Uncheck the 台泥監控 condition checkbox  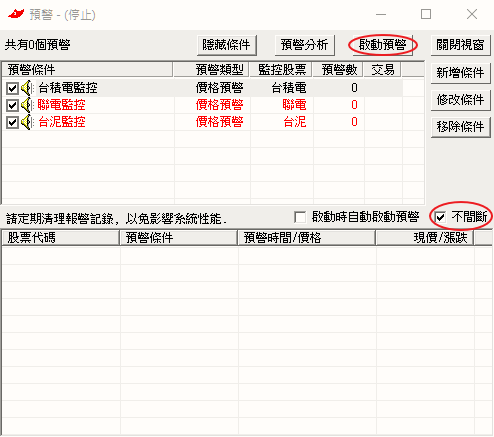[x=12, y=123]
